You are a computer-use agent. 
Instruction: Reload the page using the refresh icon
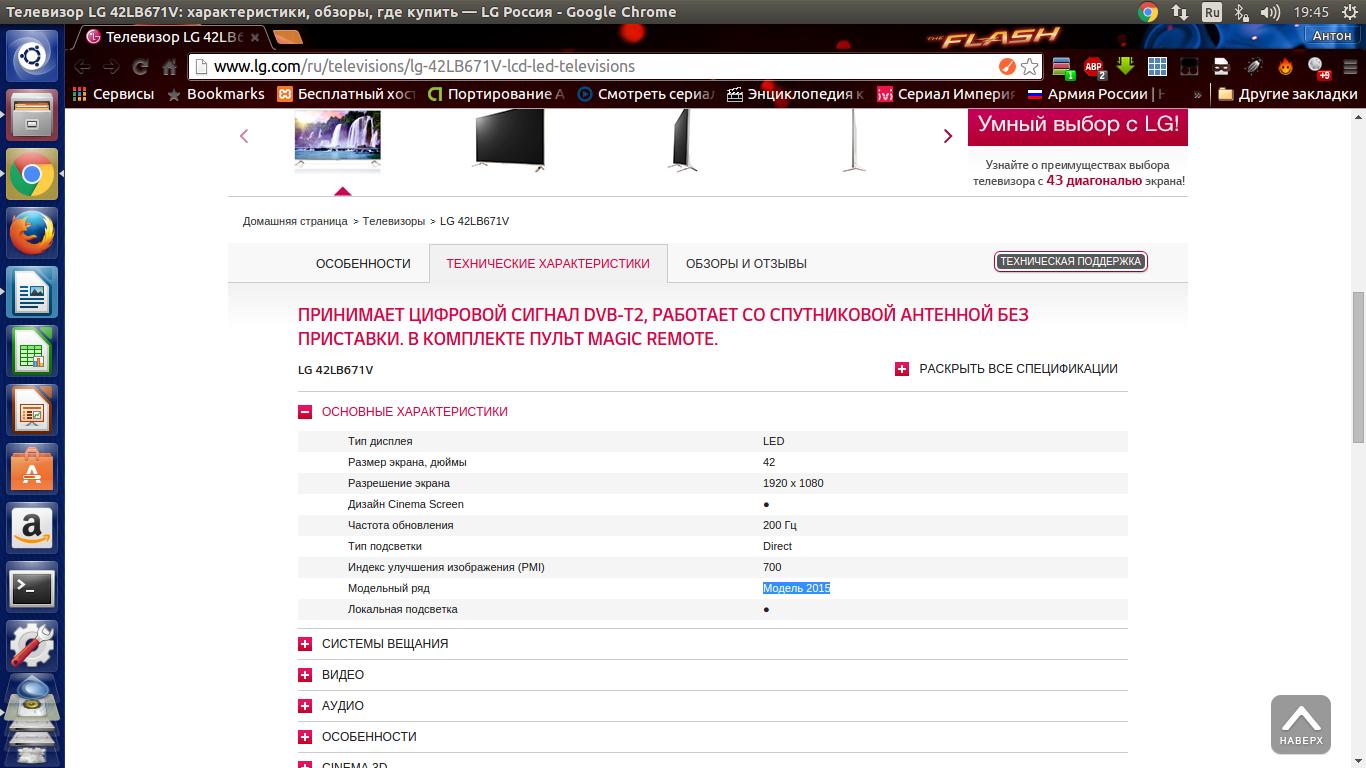click(x=140, y=67)
